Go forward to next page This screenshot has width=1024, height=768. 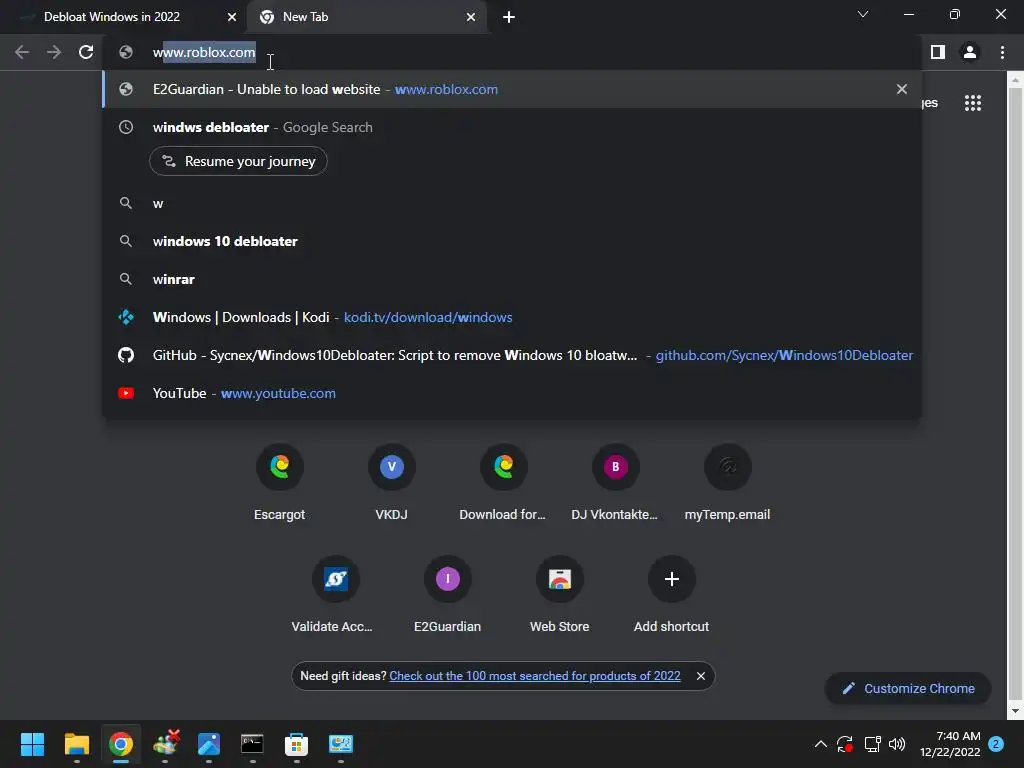pyautogui.click(x=54, y=52)
